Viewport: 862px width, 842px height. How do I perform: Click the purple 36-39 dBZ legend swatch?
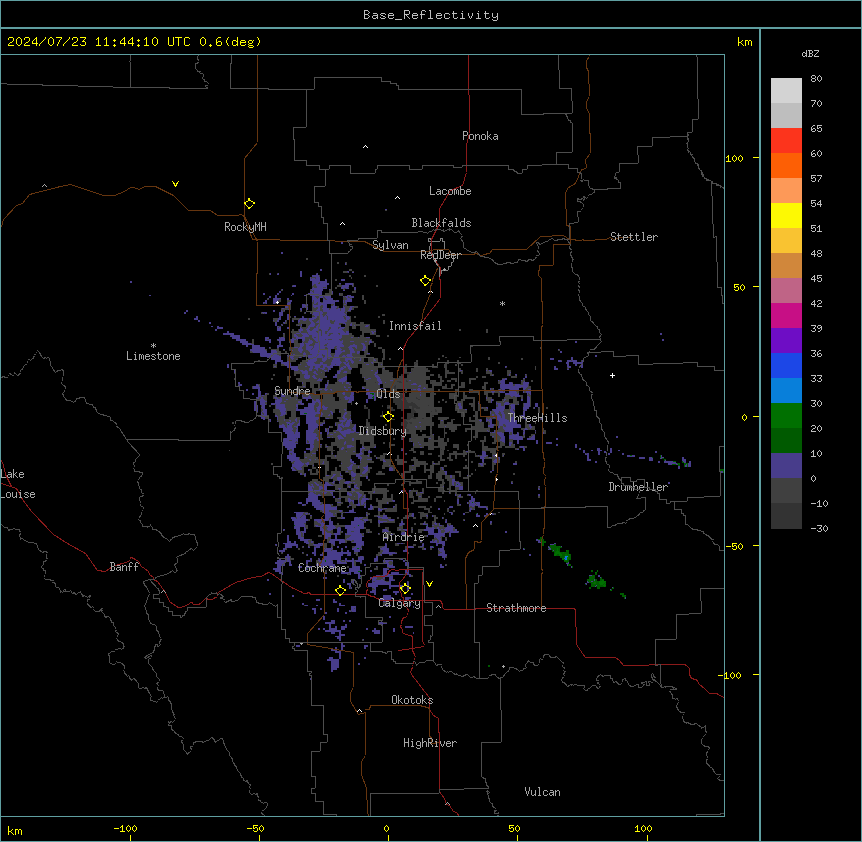[x=786, y=340]
